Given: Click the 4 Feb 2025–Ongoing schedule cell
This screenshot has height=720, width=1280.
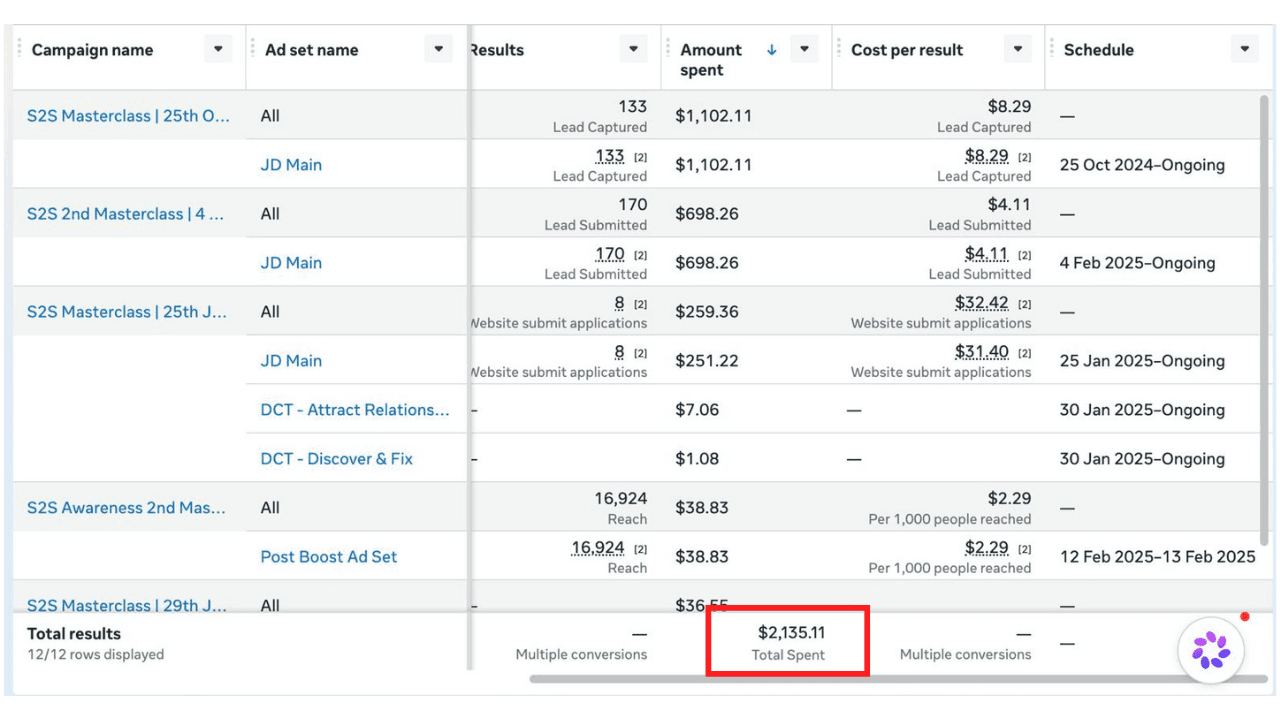Looking at the screenshot, I should click(x=1138, y=263).
